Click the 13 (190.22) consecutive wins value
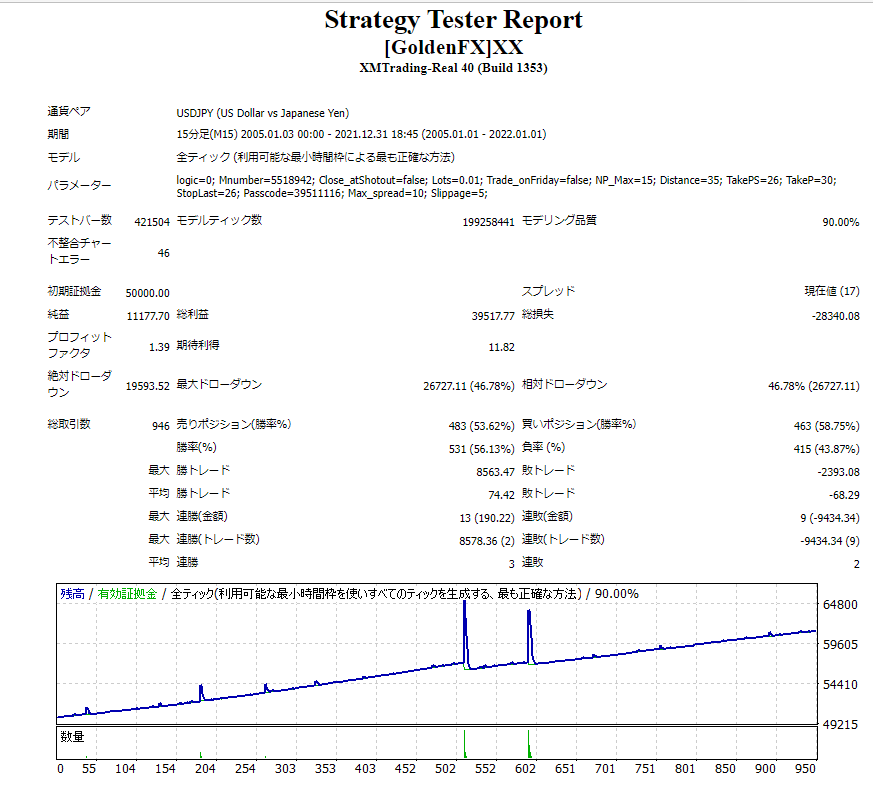Image resolution: width=873 pixels, height=785 pixels. [x=487, y=518]
